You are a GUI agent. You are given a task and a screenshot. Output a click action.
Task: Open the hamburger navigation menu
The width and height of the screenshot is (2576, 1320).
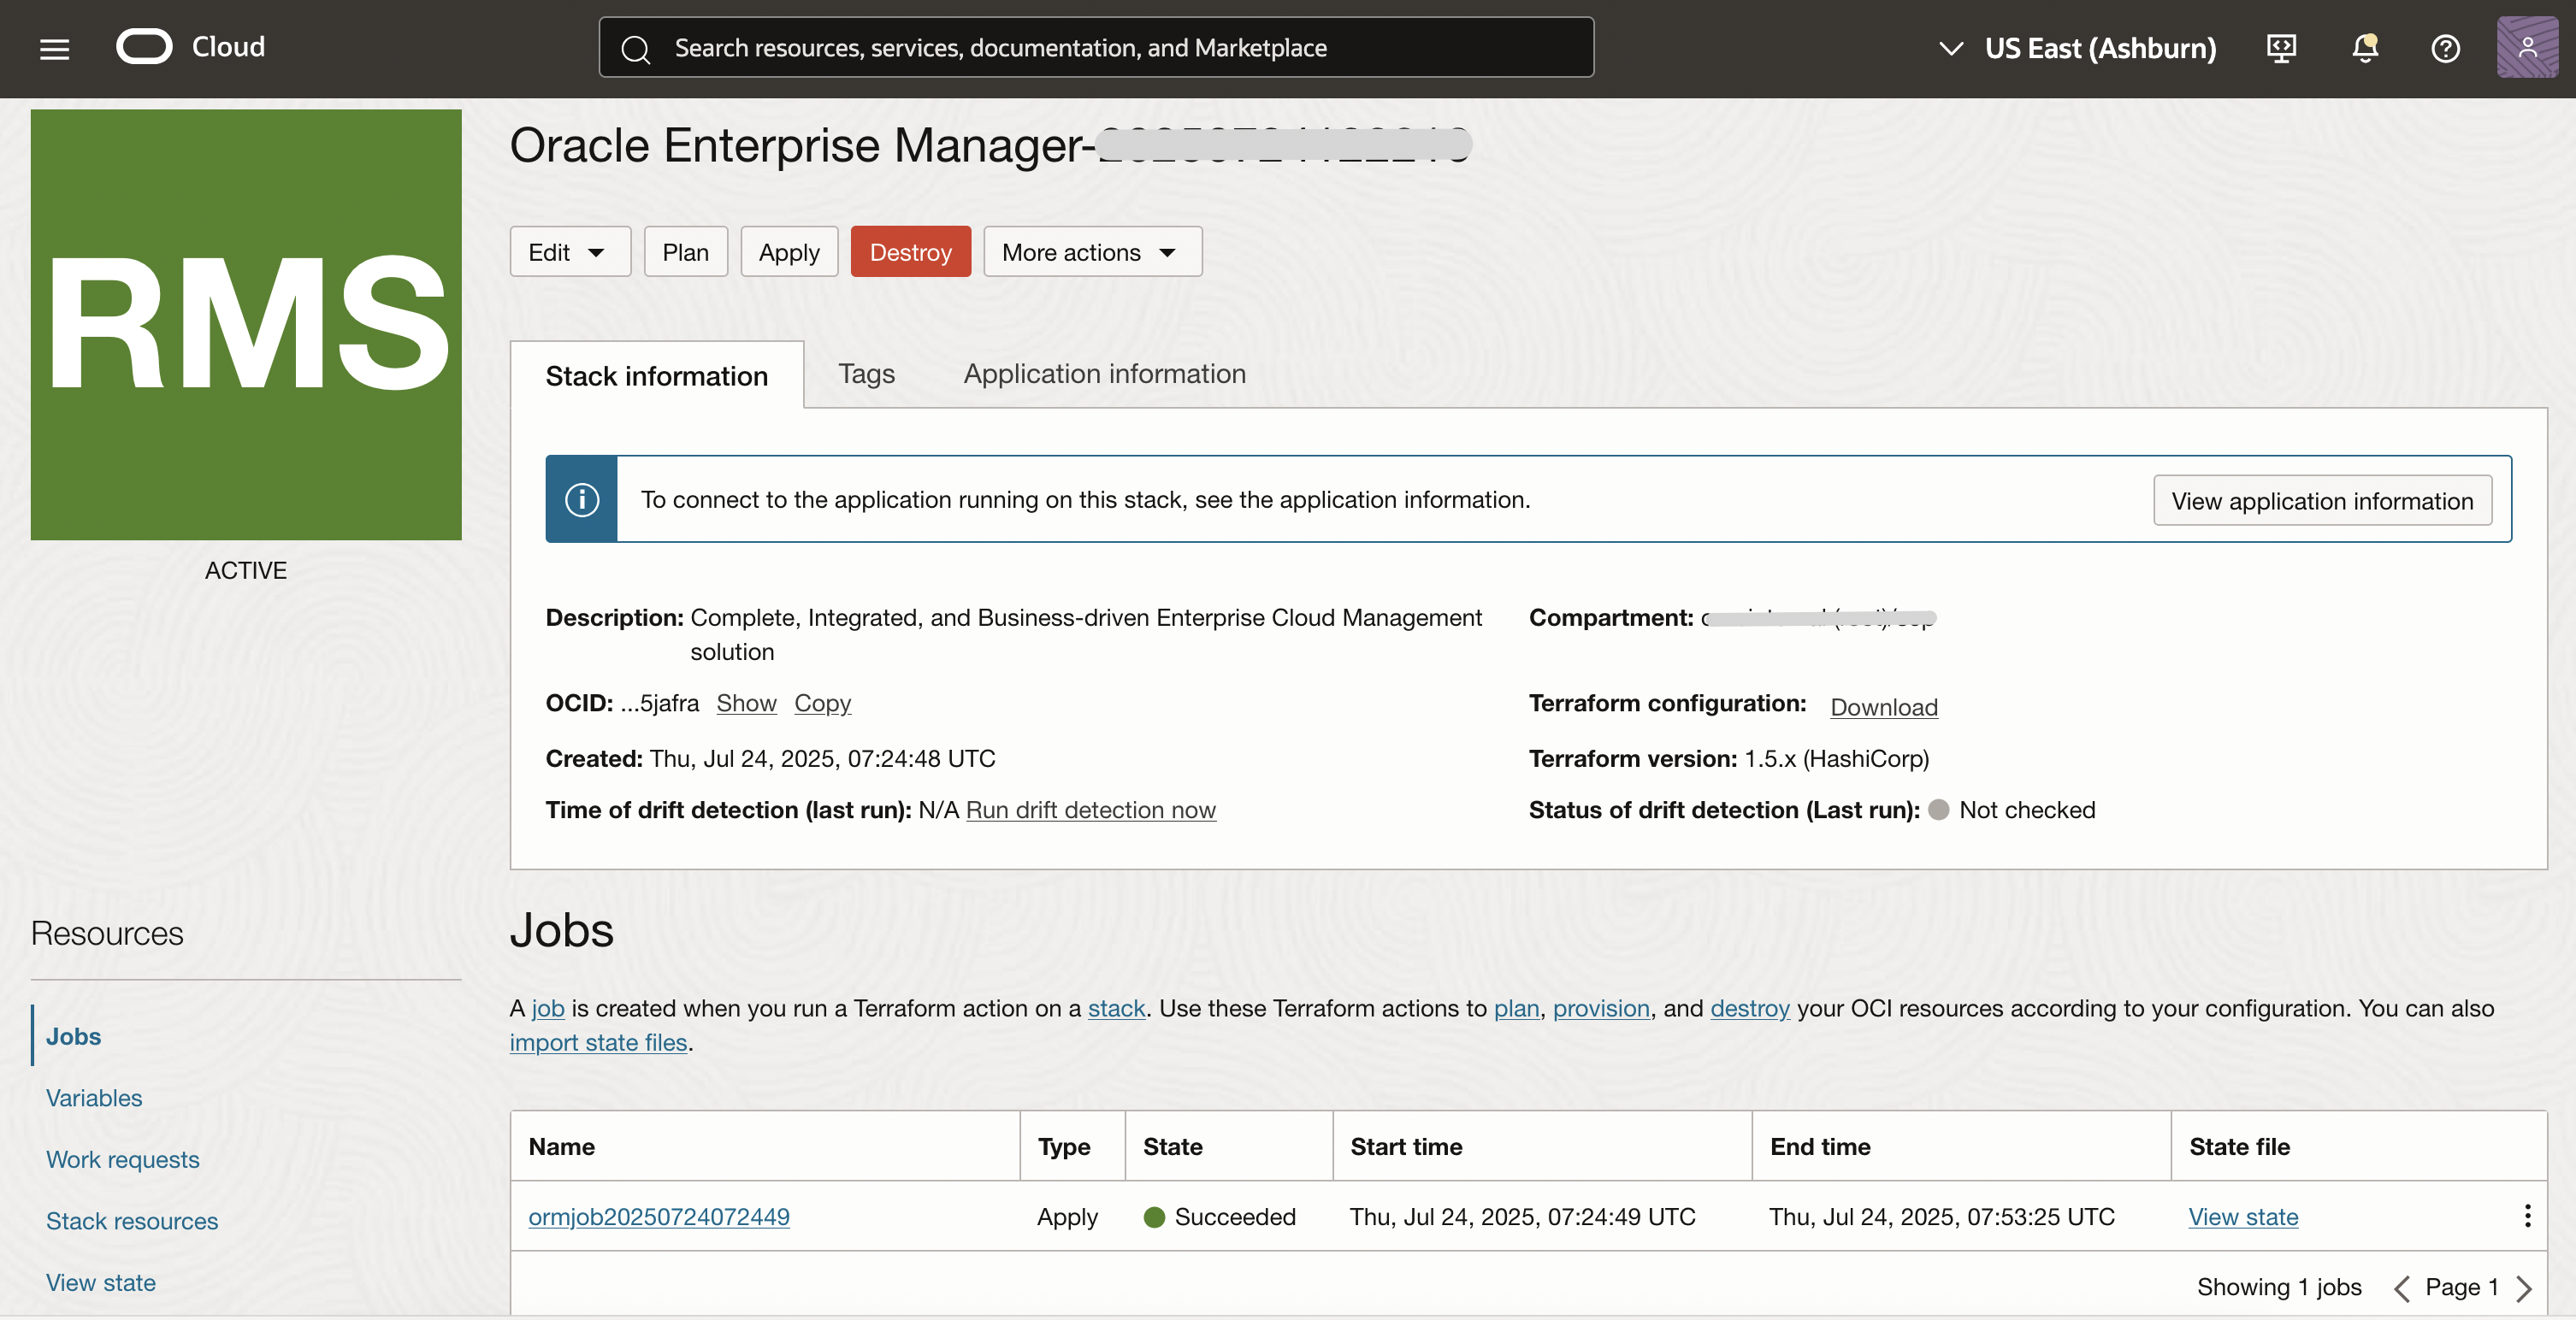pos(54,48)
